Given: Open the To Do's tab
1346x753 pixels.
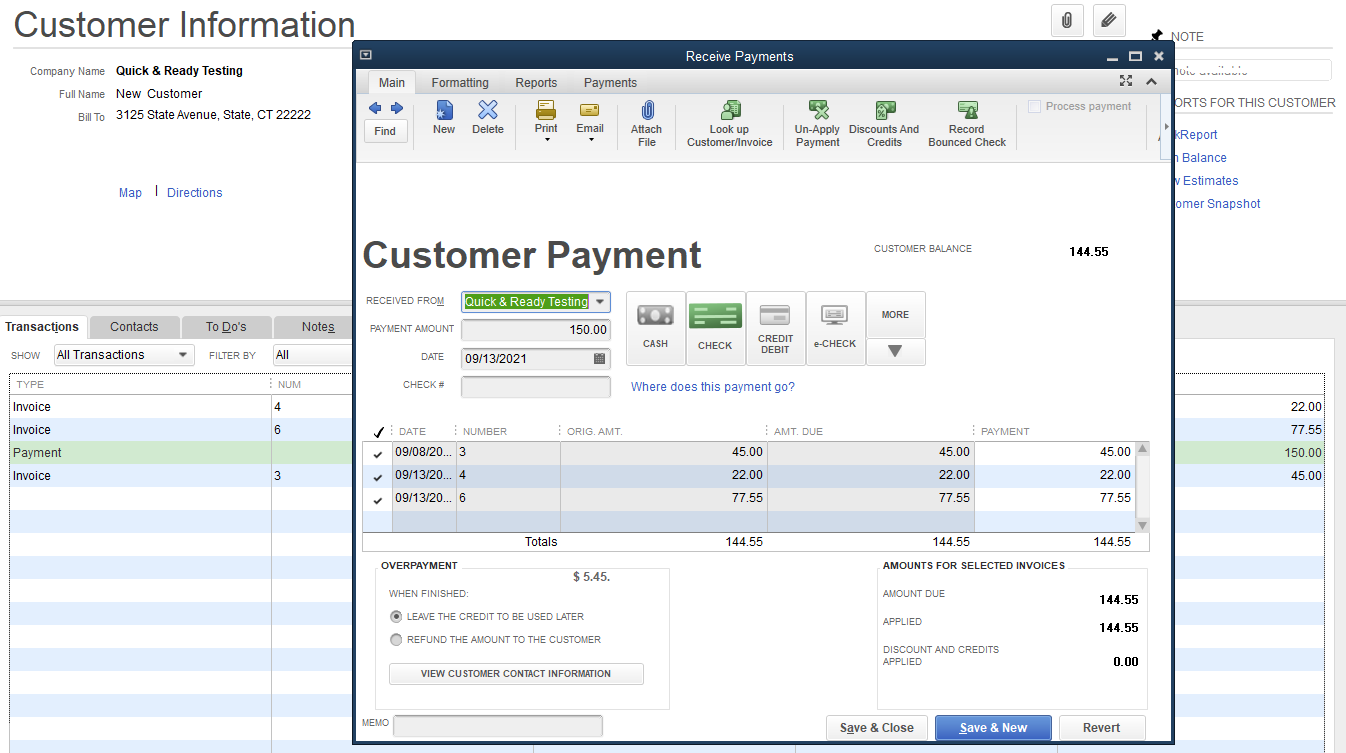Looking at the screenshot, I should click(226, 327).
